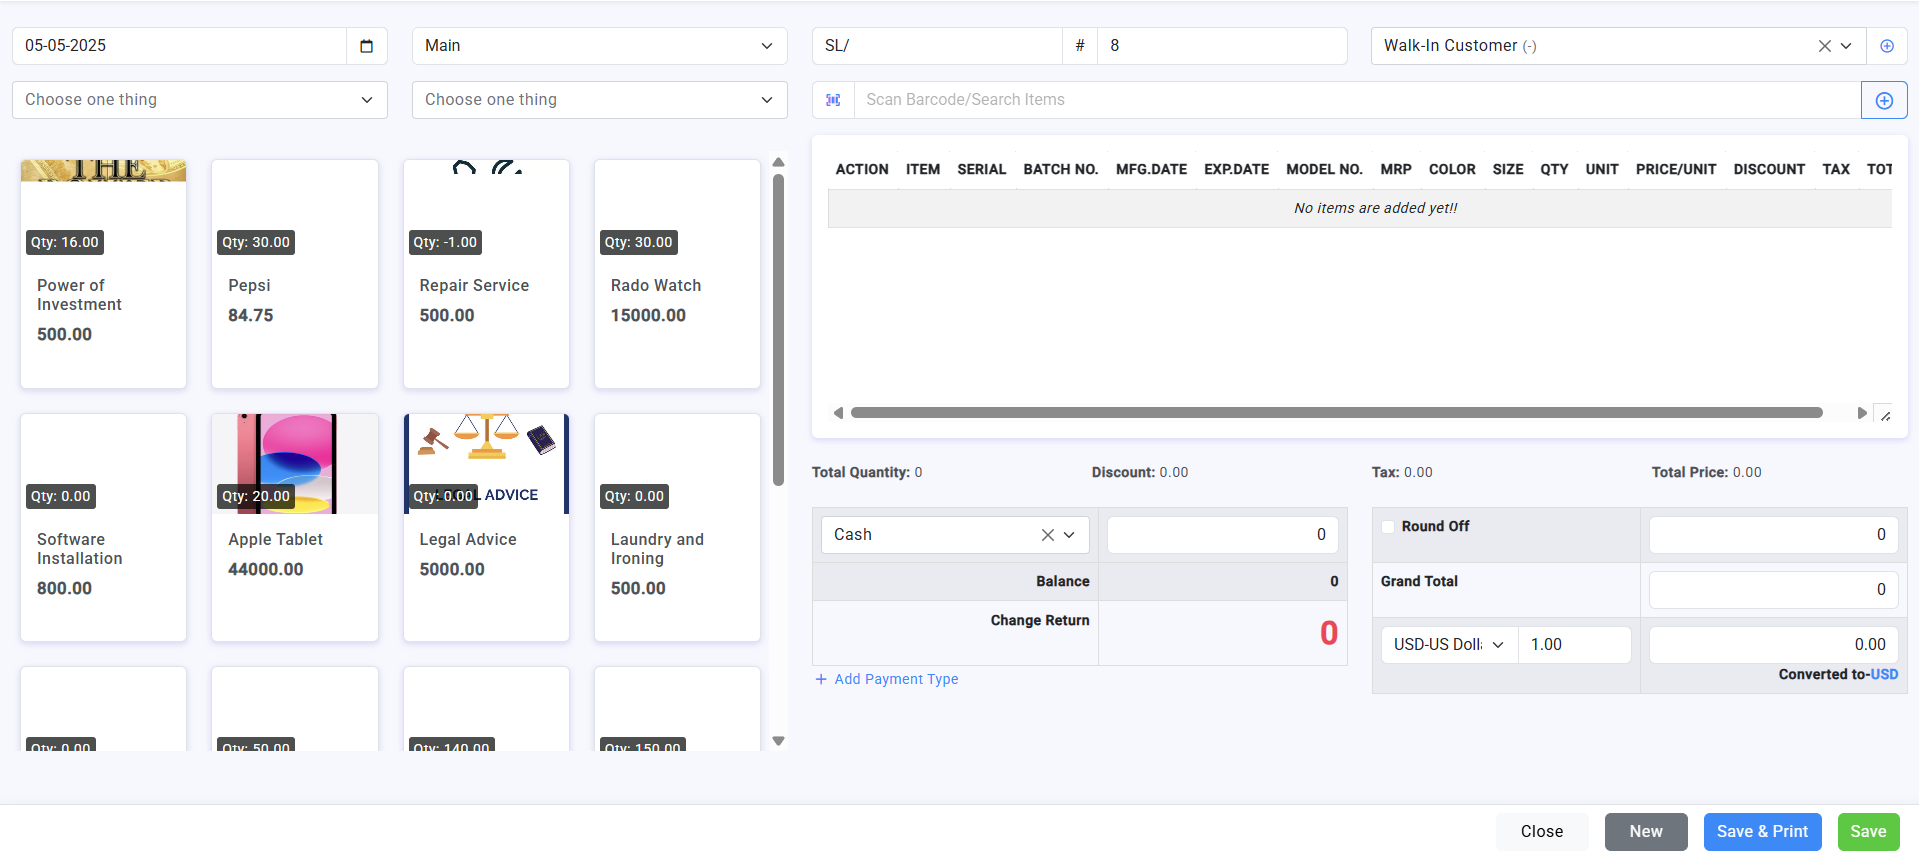Click the add new customer plus icon
Viewport: 1919px width, 858px height.
coord(1886,46)
